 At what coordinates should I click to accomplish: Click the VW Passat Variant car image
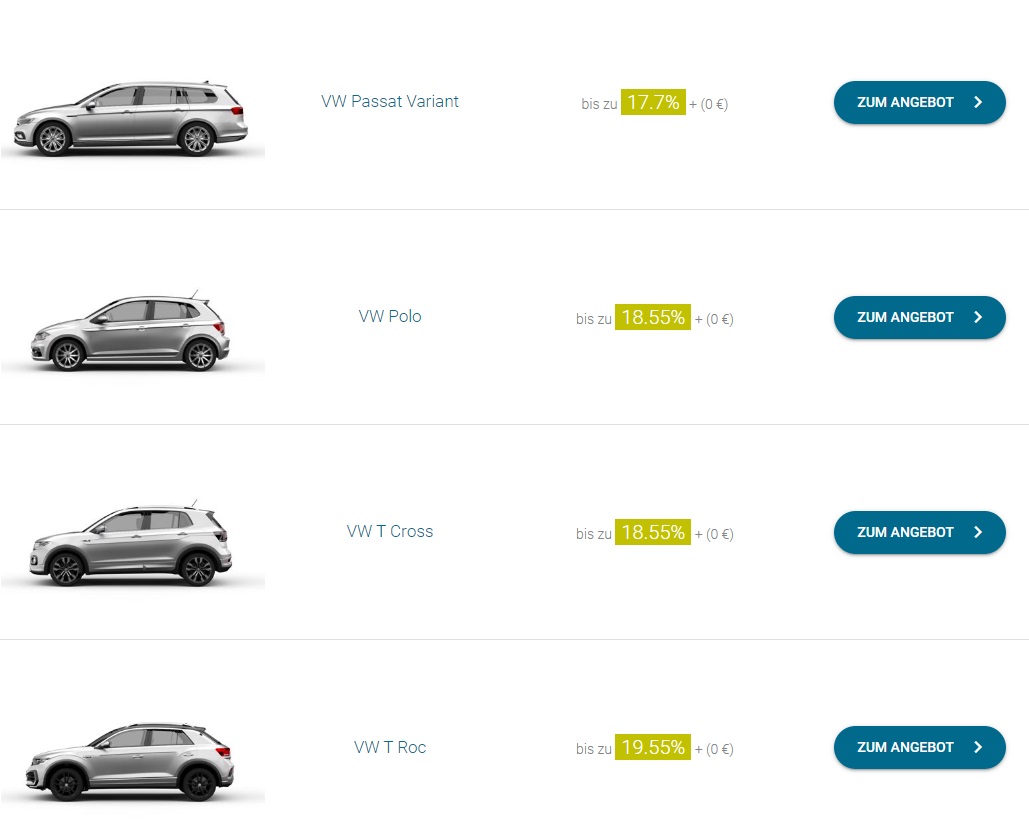tap(130, 118)
